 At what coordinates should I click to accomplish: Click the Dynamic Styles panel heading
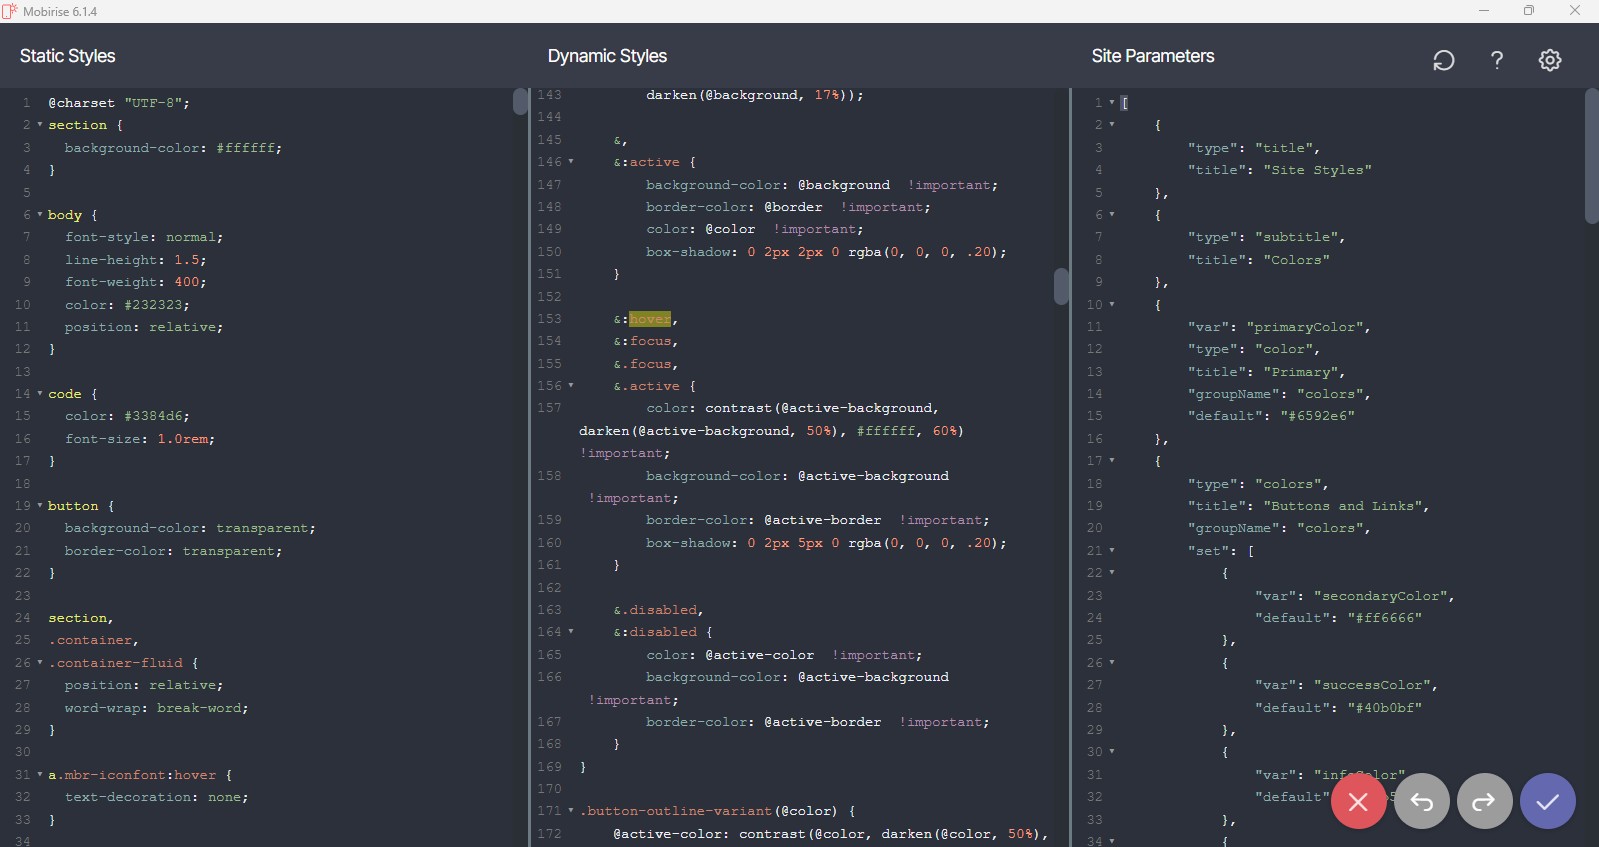click(607, 56)
